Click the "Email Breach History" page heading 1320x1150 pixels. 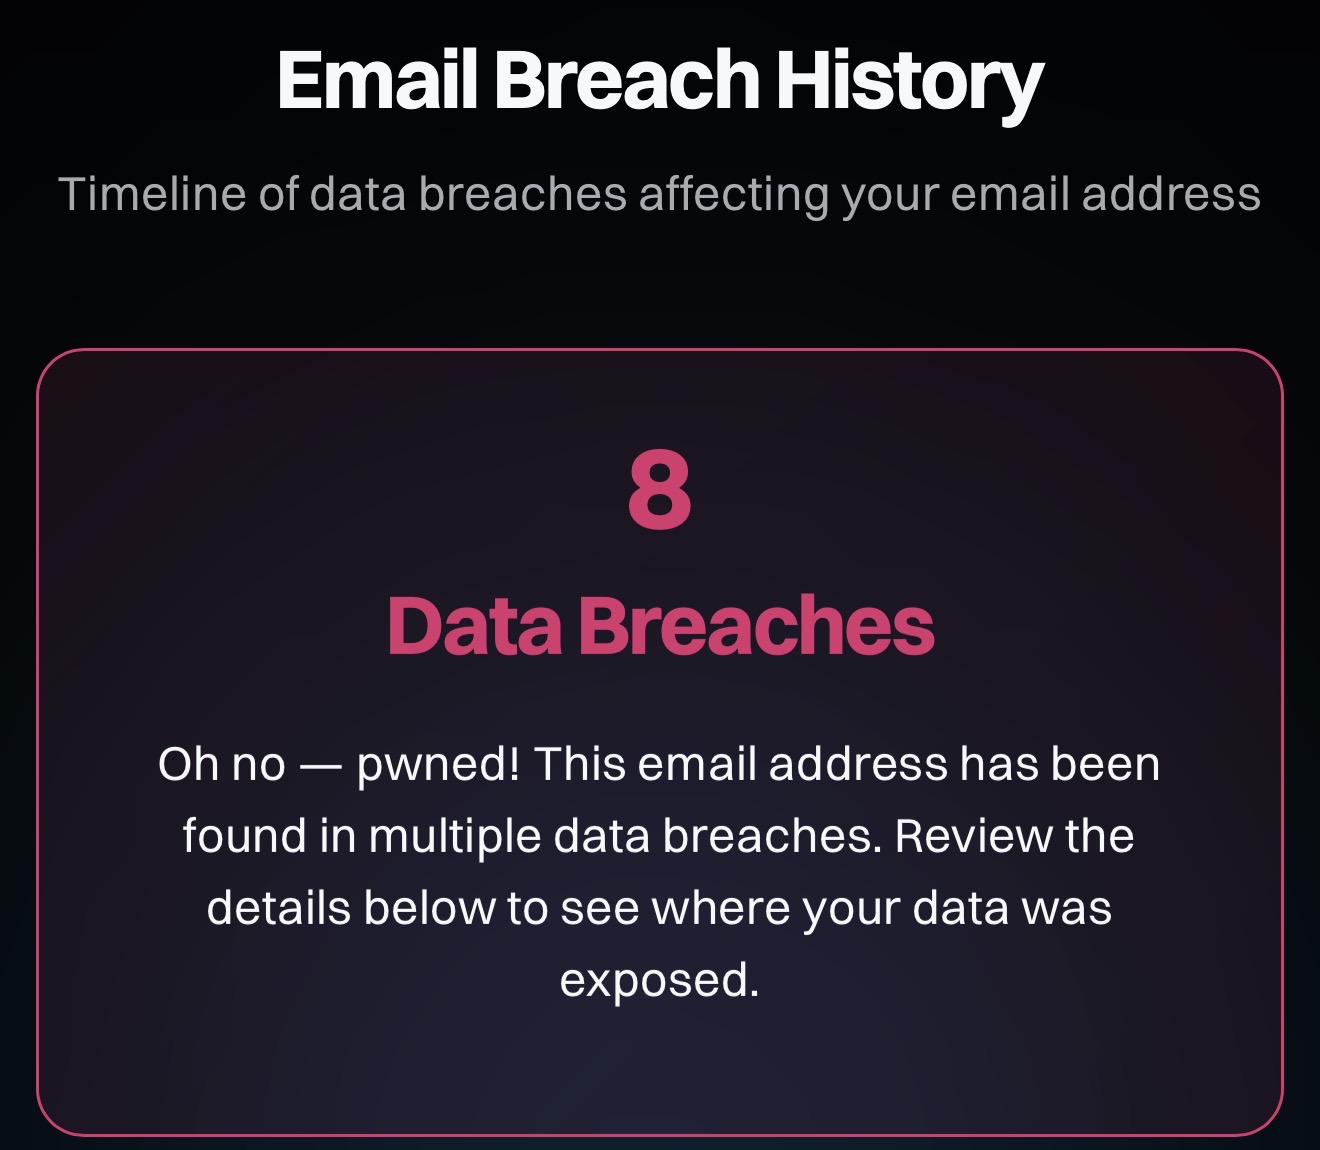coord(660,80)
